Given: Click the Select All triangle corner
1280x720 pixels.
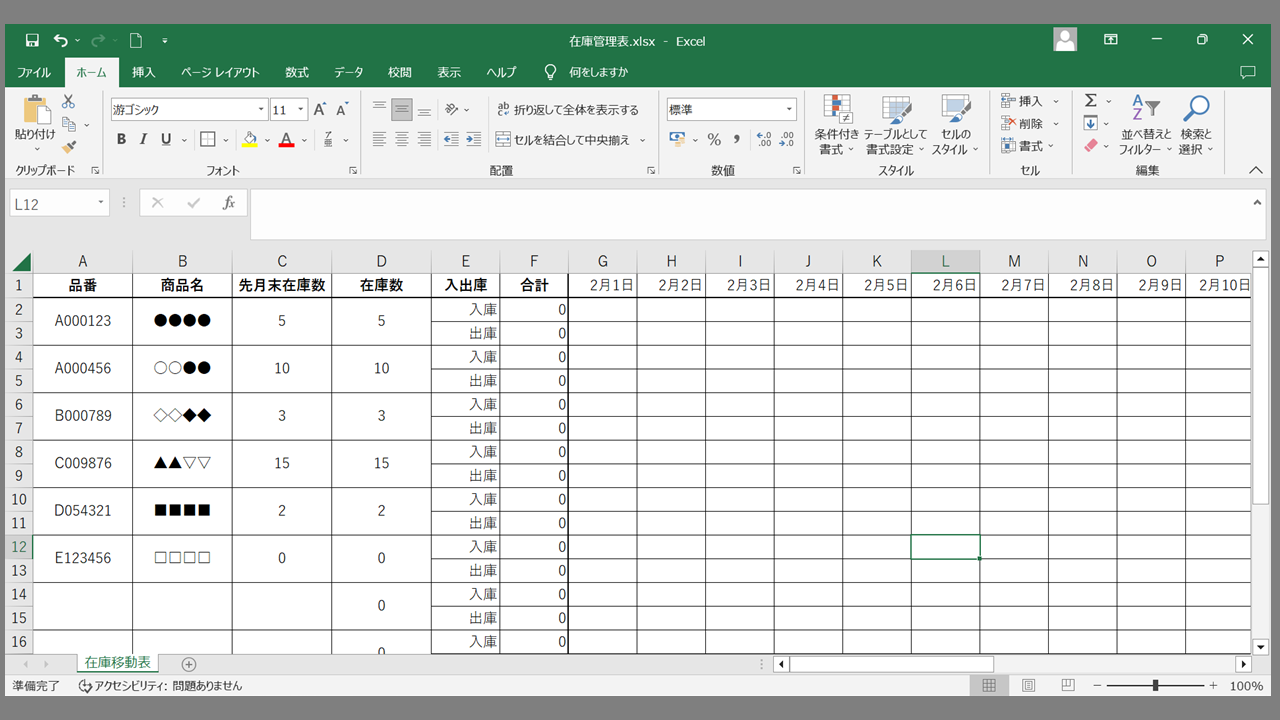Looking at the screenshot, I should [21, 262].
